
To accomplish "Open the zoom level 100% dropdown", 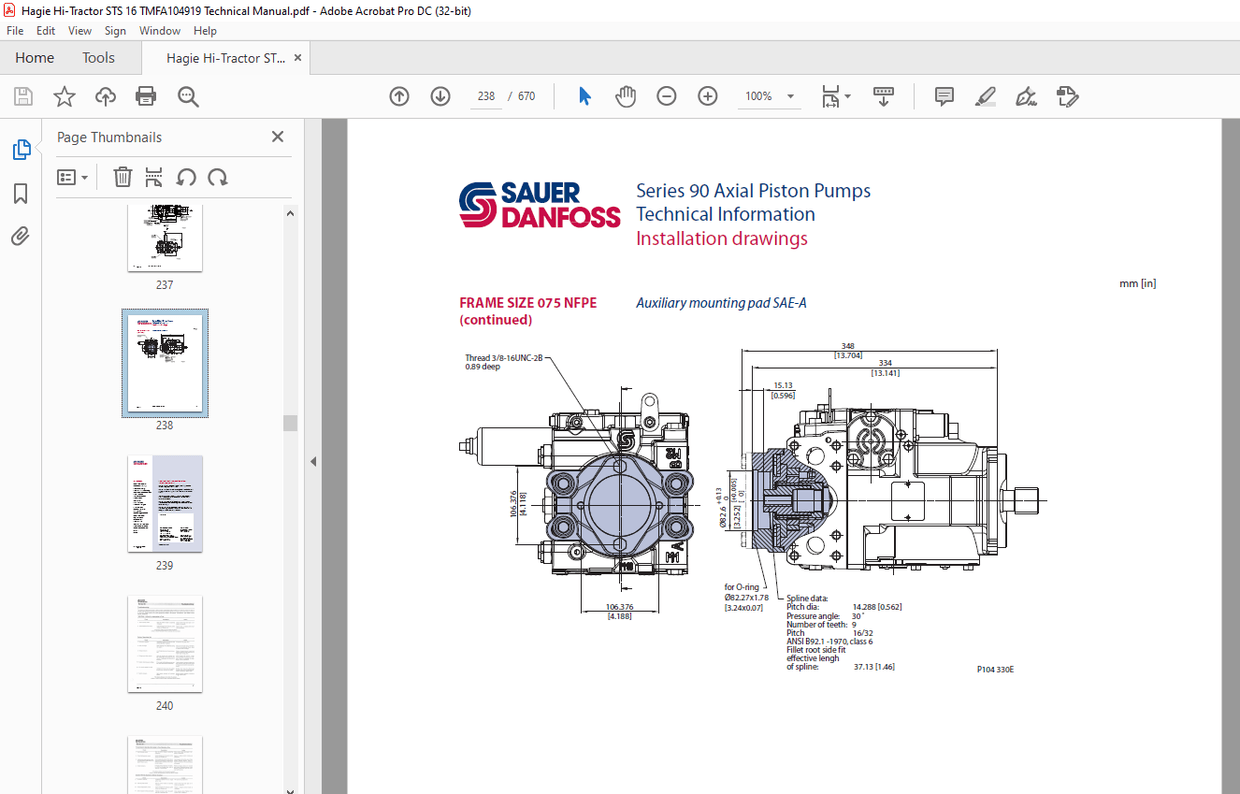I will point(769,96).
